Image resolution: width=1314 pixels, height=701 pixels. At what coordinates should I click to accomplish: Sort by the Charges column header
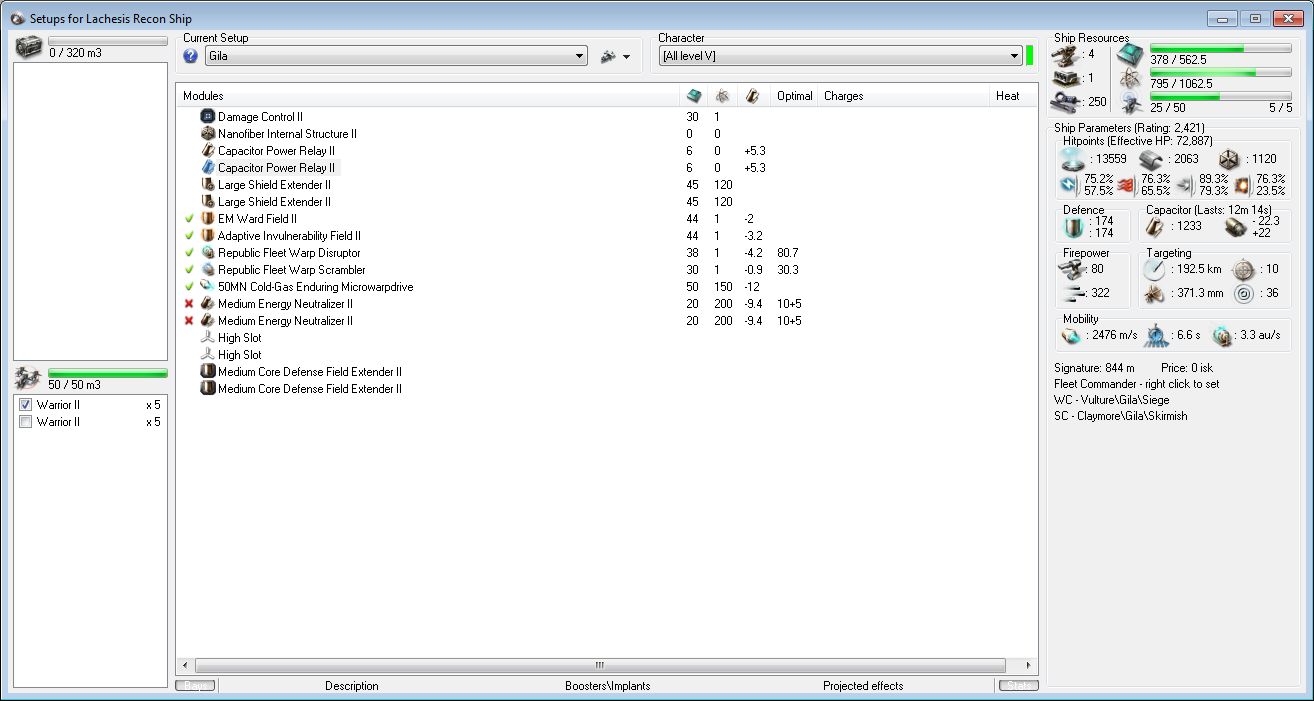(903, 96)
